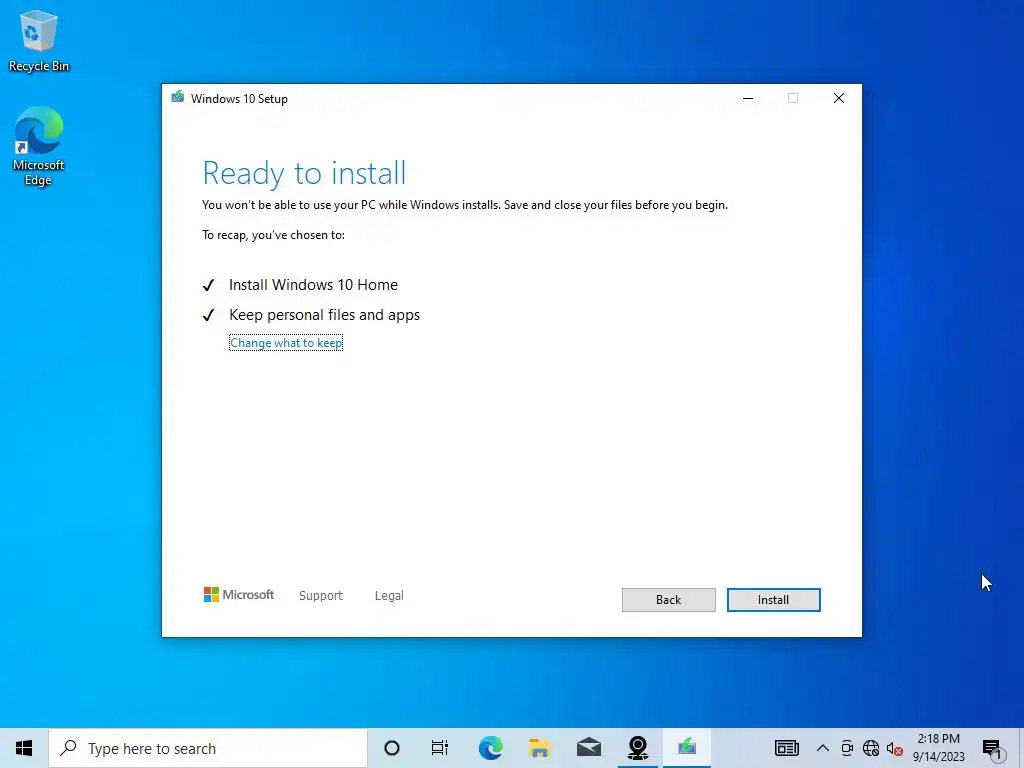Image resolution: width=1024 pixels, height=768 pixels.
Task: Select the Microsoft Edge desktop shortcut
Action: [39, 147]
